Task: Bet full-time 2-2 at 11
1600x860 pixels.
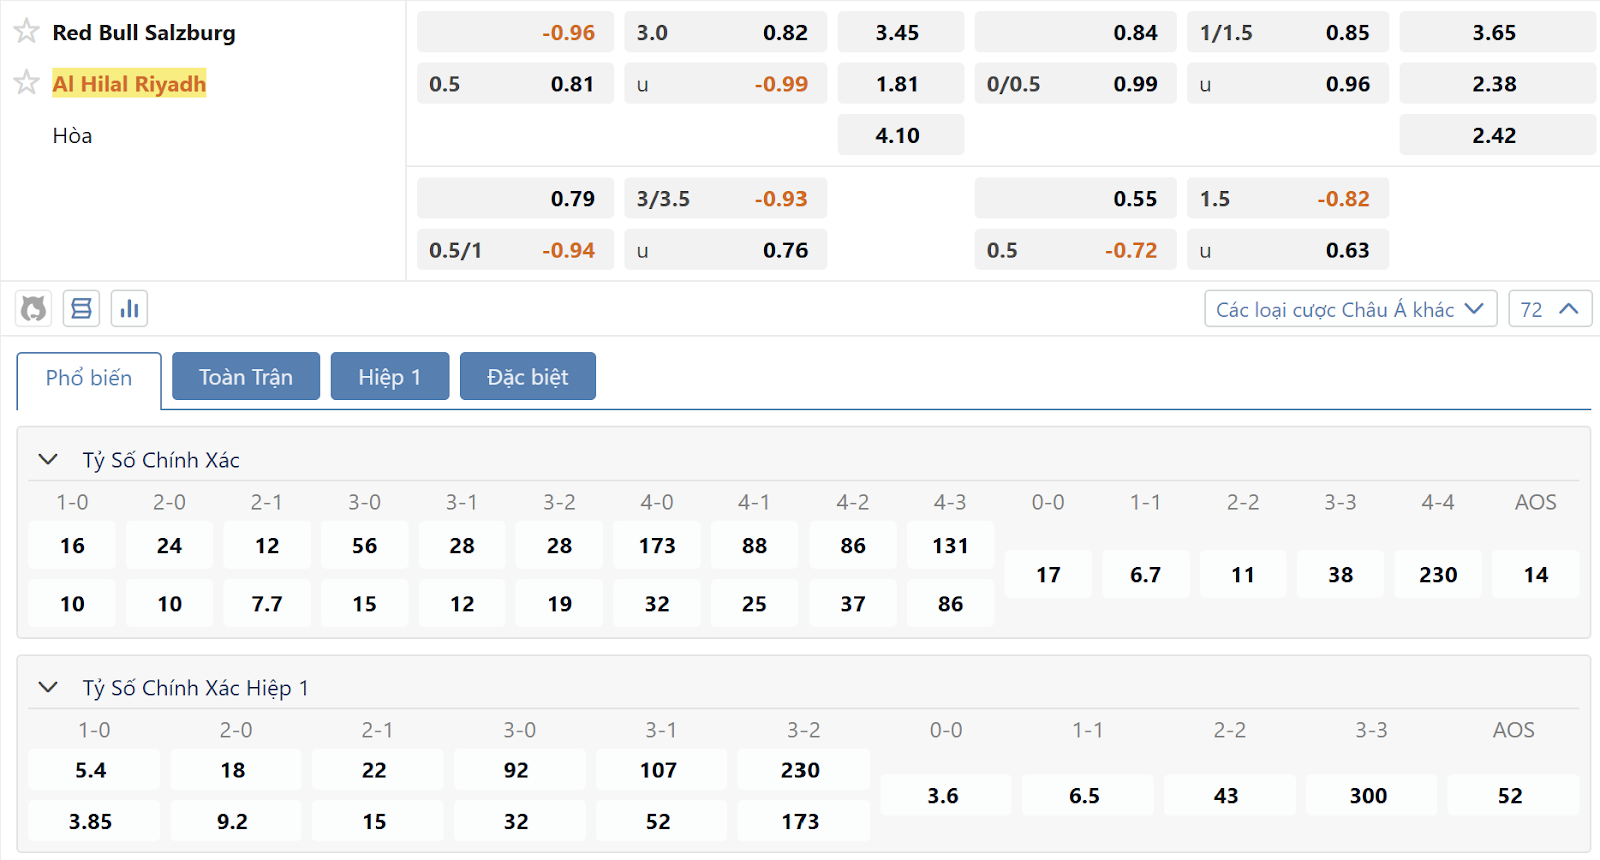Action: click(x=1243, y=575)
